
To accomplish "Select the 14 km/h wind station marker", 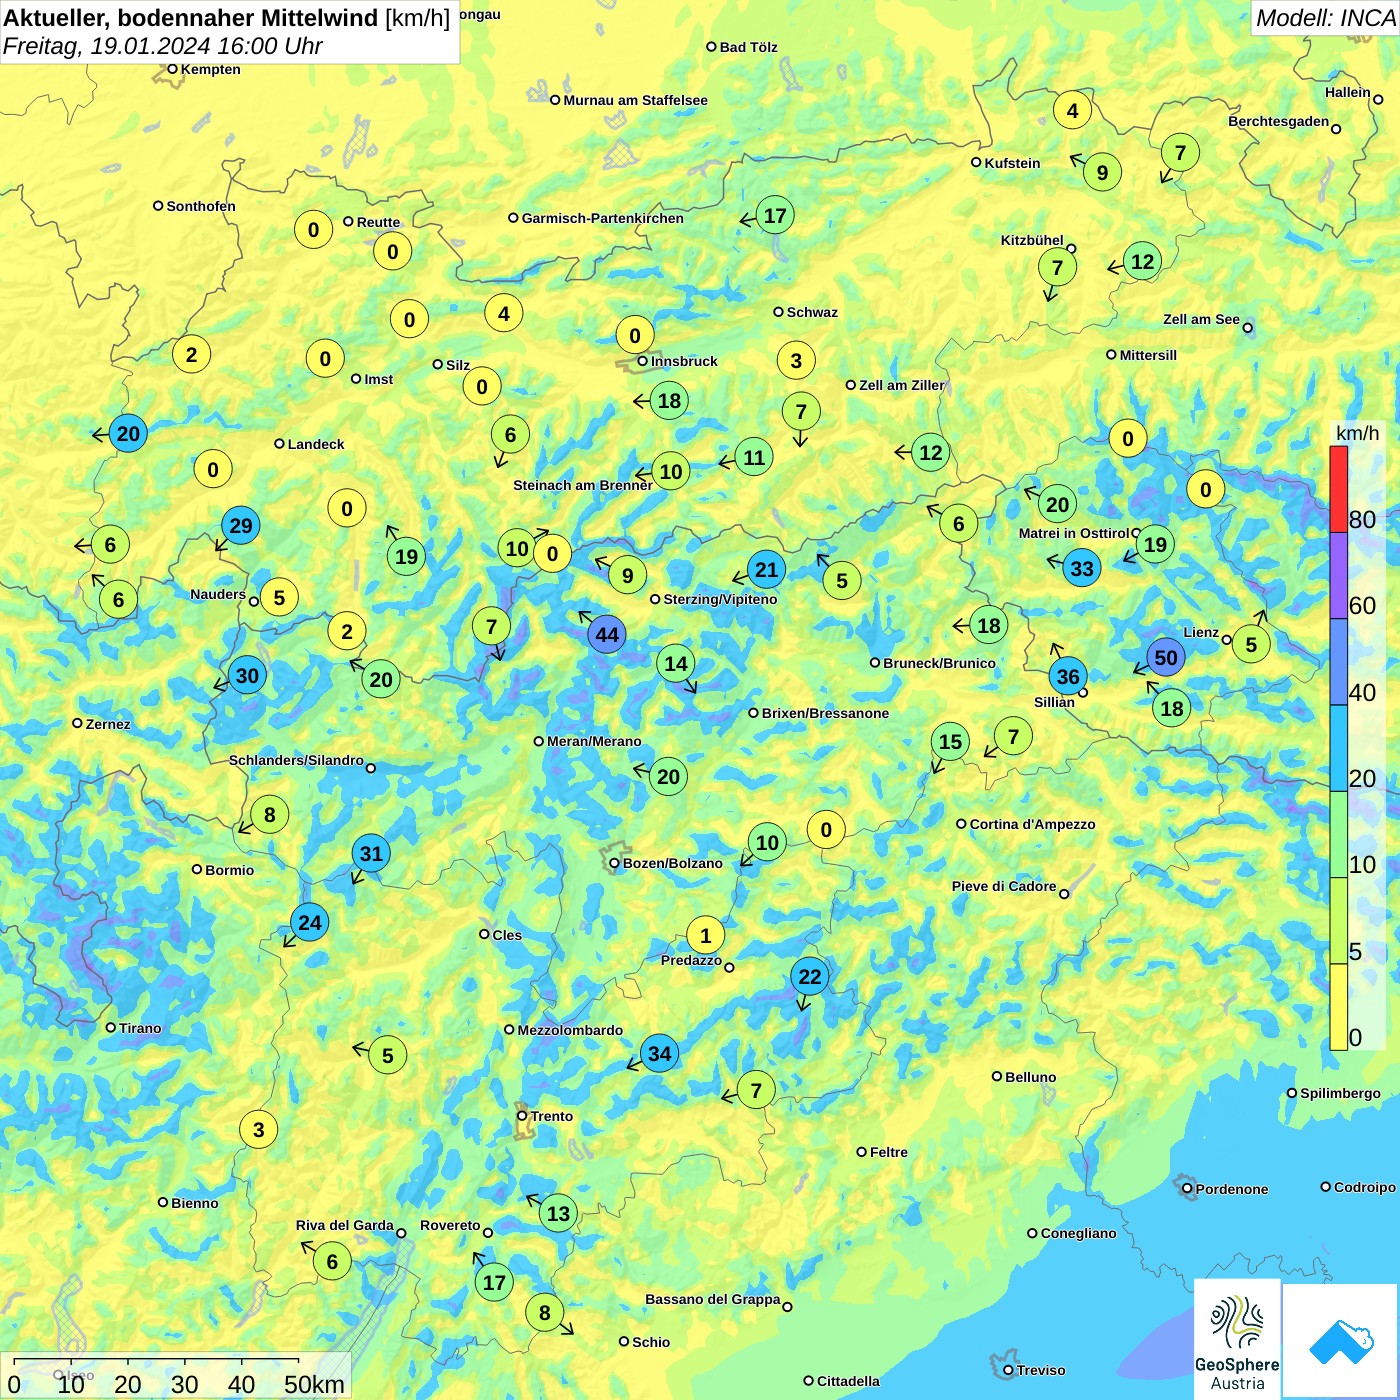I will click(x=676, y=664).
